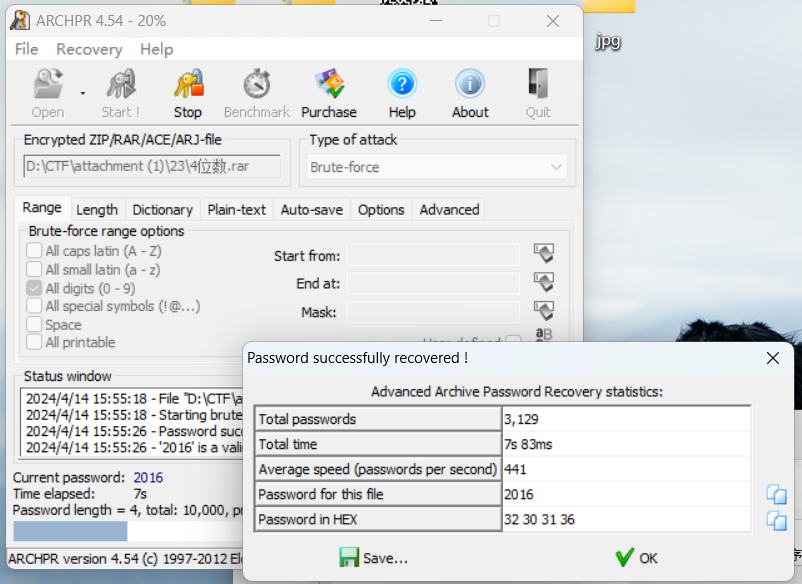Viewport: 802px width, 584px height.
Task: Switch to the Range tab
Action: click(42, 208)
